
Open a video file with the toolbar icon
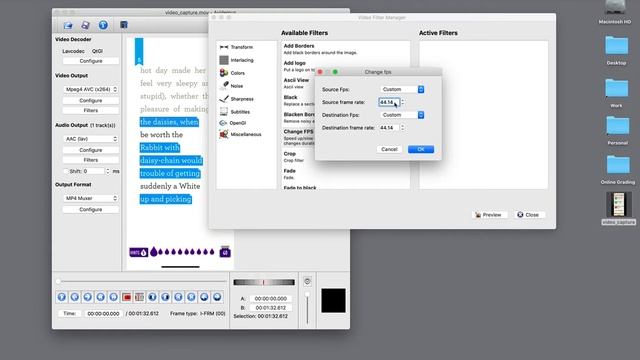click(68, 25)
